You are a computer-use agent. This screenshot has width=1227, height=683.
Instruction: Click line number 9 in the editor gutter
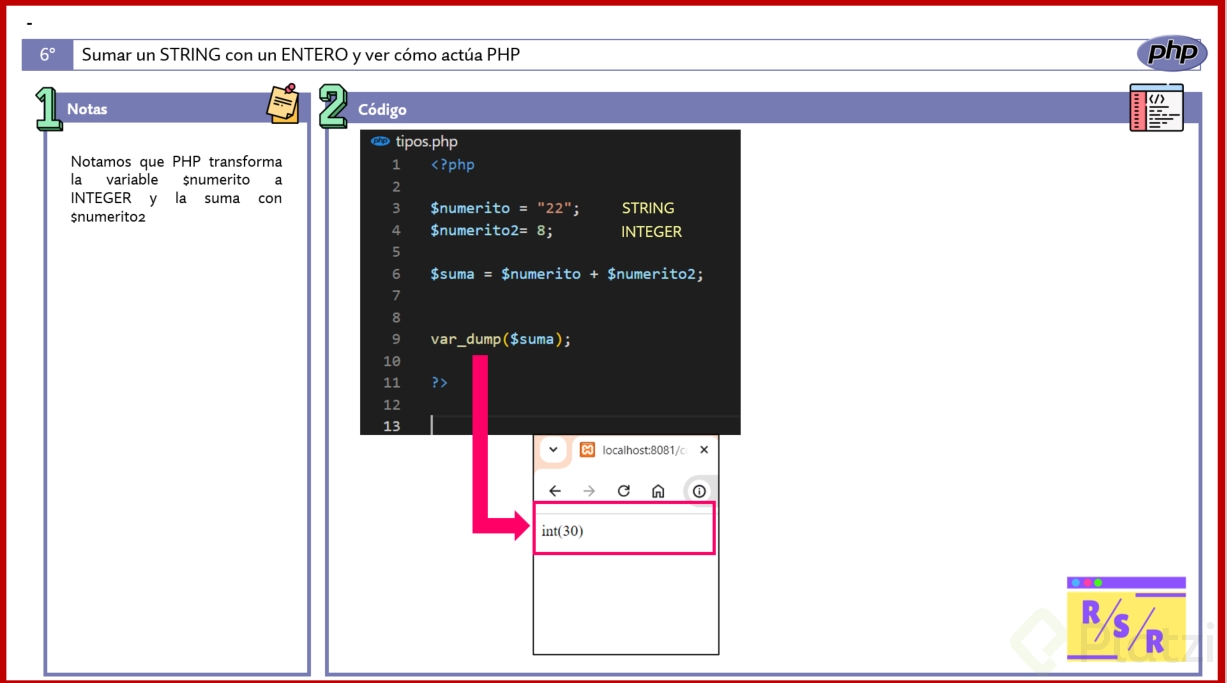(x=396, y=339)
